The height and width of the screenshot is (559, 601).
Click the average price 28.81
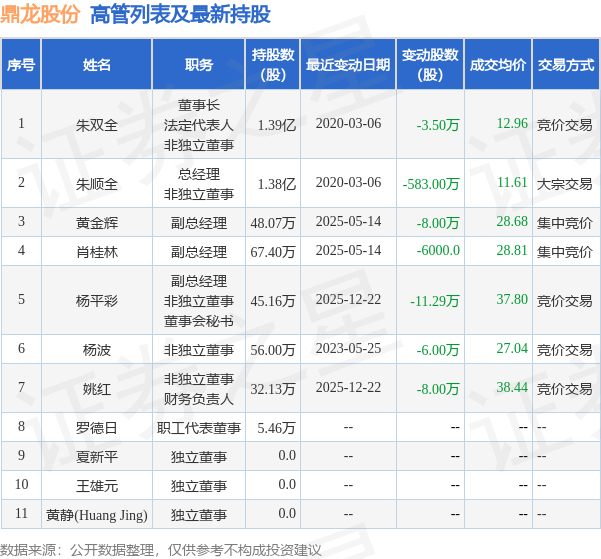(x=512, y=250)
